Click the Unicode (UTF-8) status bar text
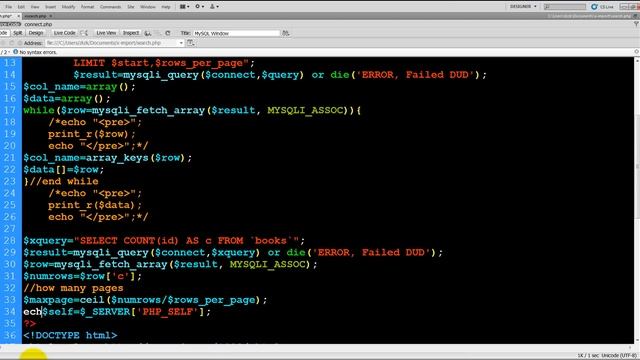 619,356
